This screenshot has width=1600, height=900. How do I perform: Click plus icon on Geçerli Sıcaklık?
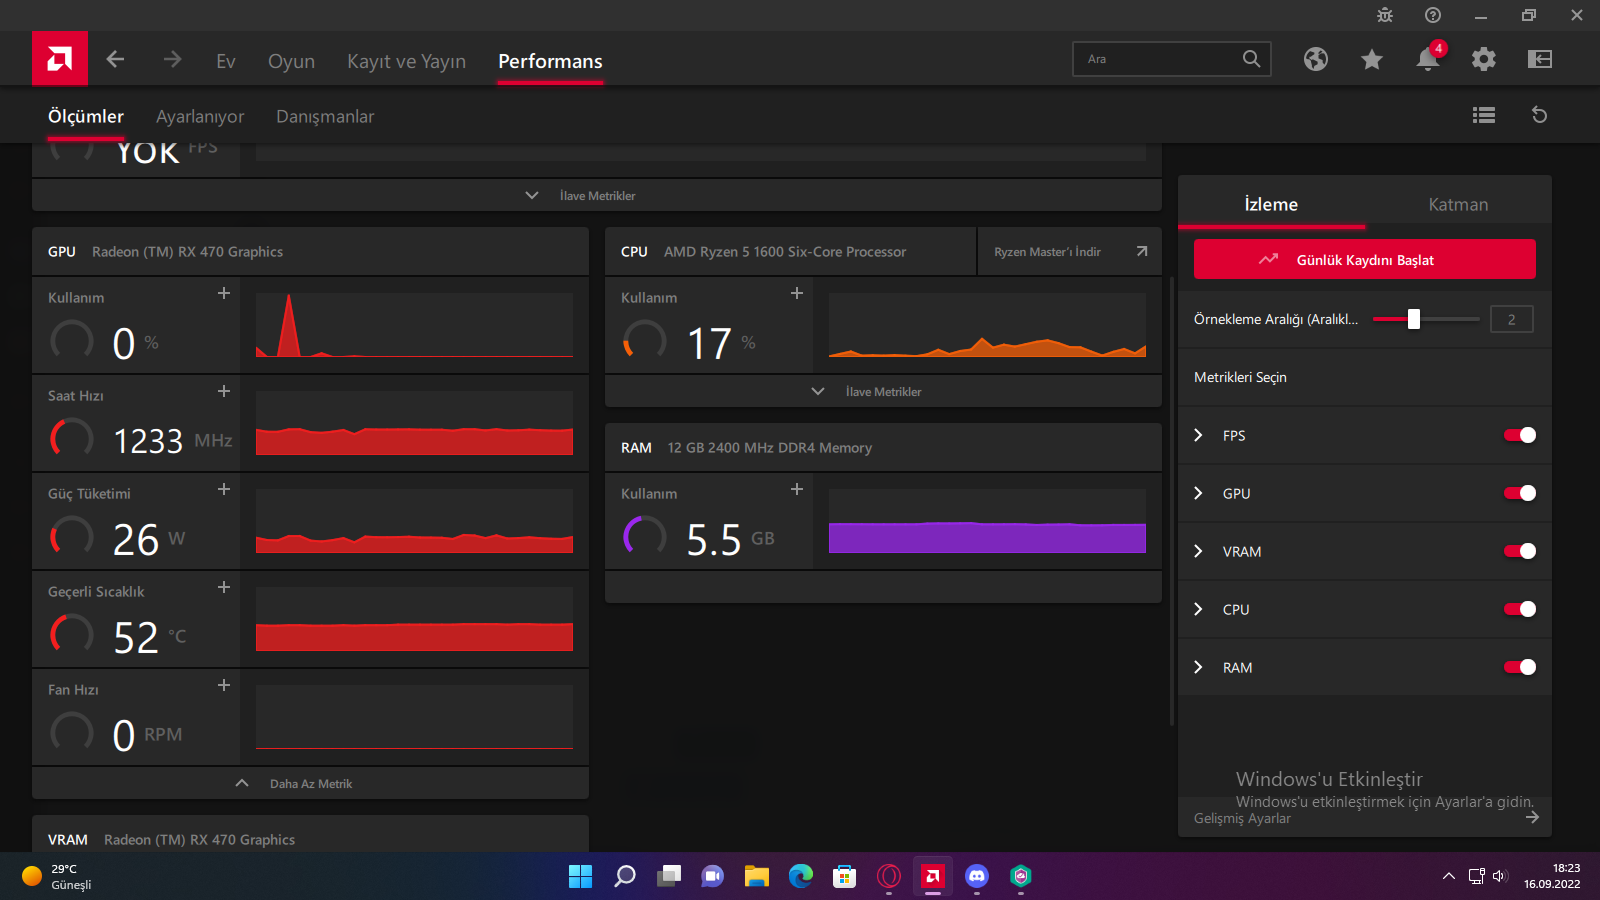coord(224,587)
